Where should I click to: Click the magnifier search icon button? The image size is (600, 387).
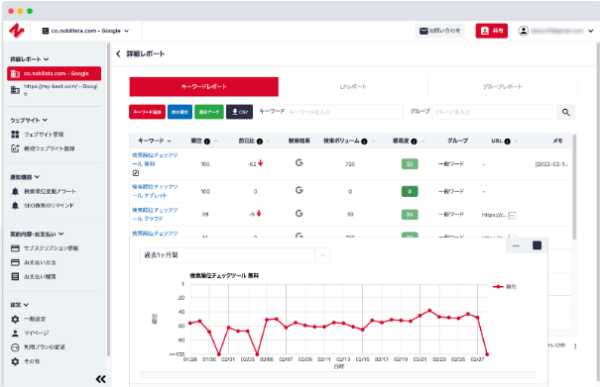(x=566, y=113)
